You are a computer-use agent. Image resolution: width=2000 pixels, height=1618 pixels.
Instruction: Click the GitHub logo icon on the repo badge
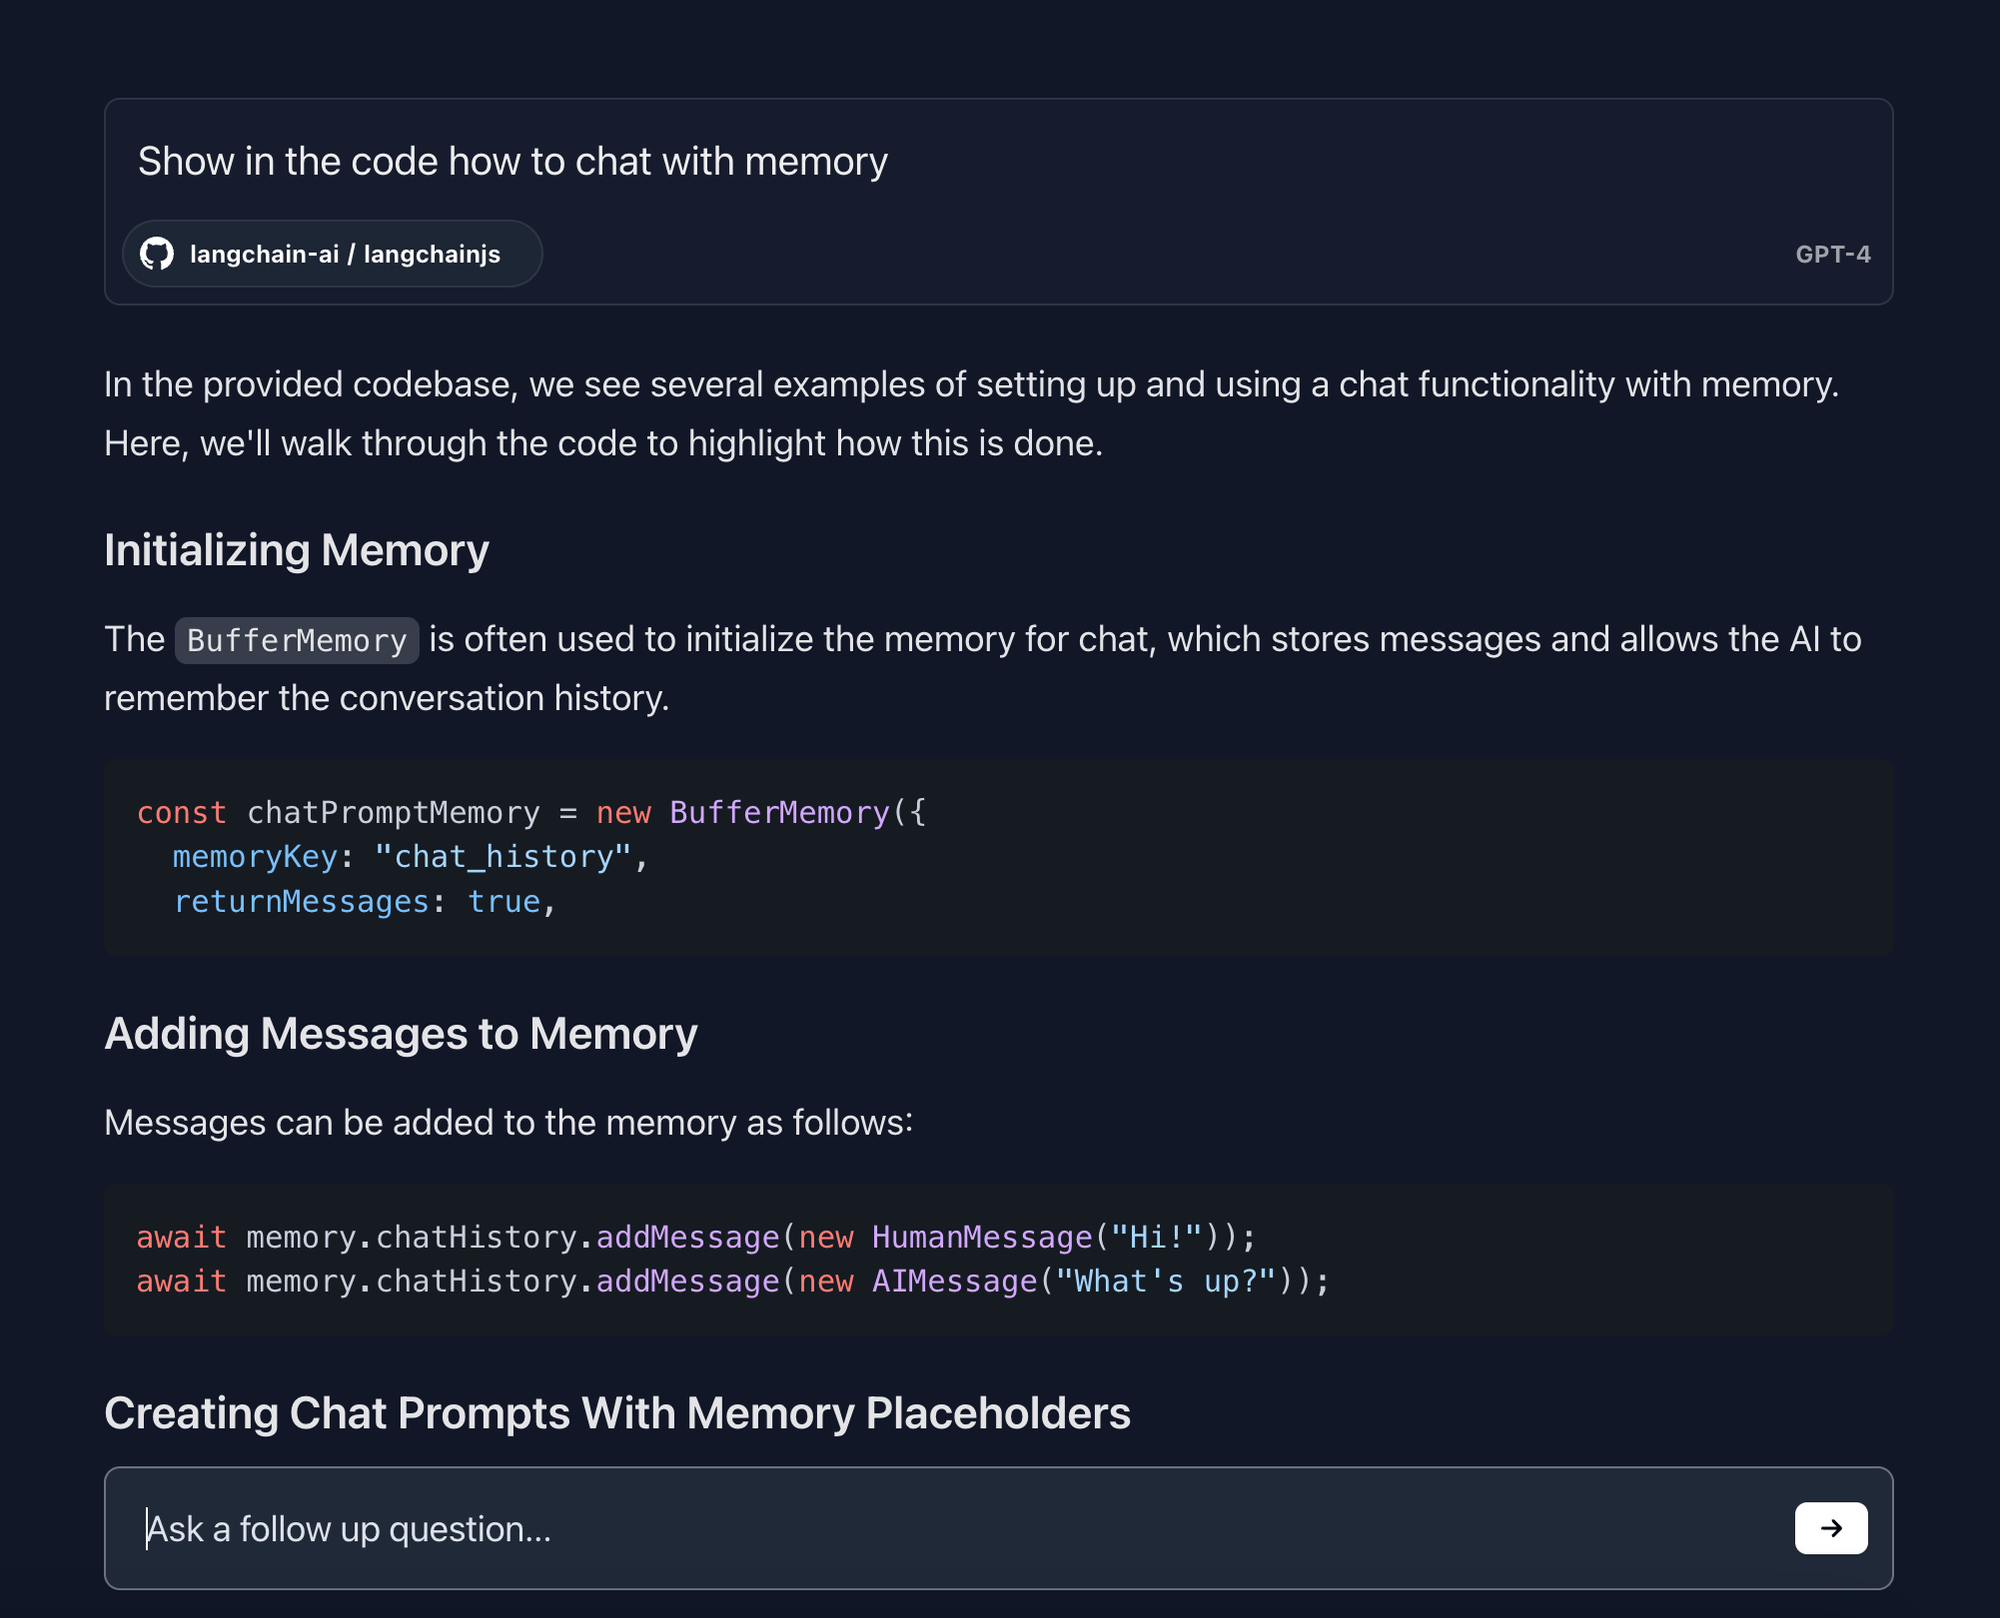[x=159, y=253]
